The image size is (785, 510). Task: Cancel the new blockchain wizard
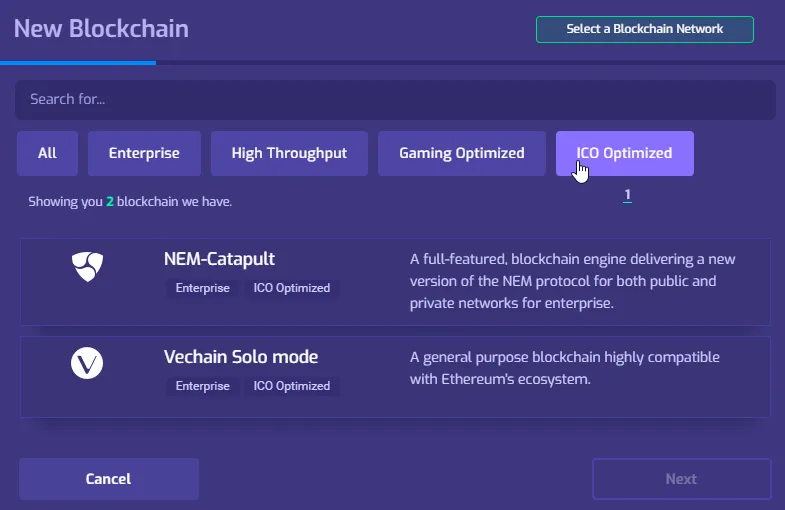[109, 479]
